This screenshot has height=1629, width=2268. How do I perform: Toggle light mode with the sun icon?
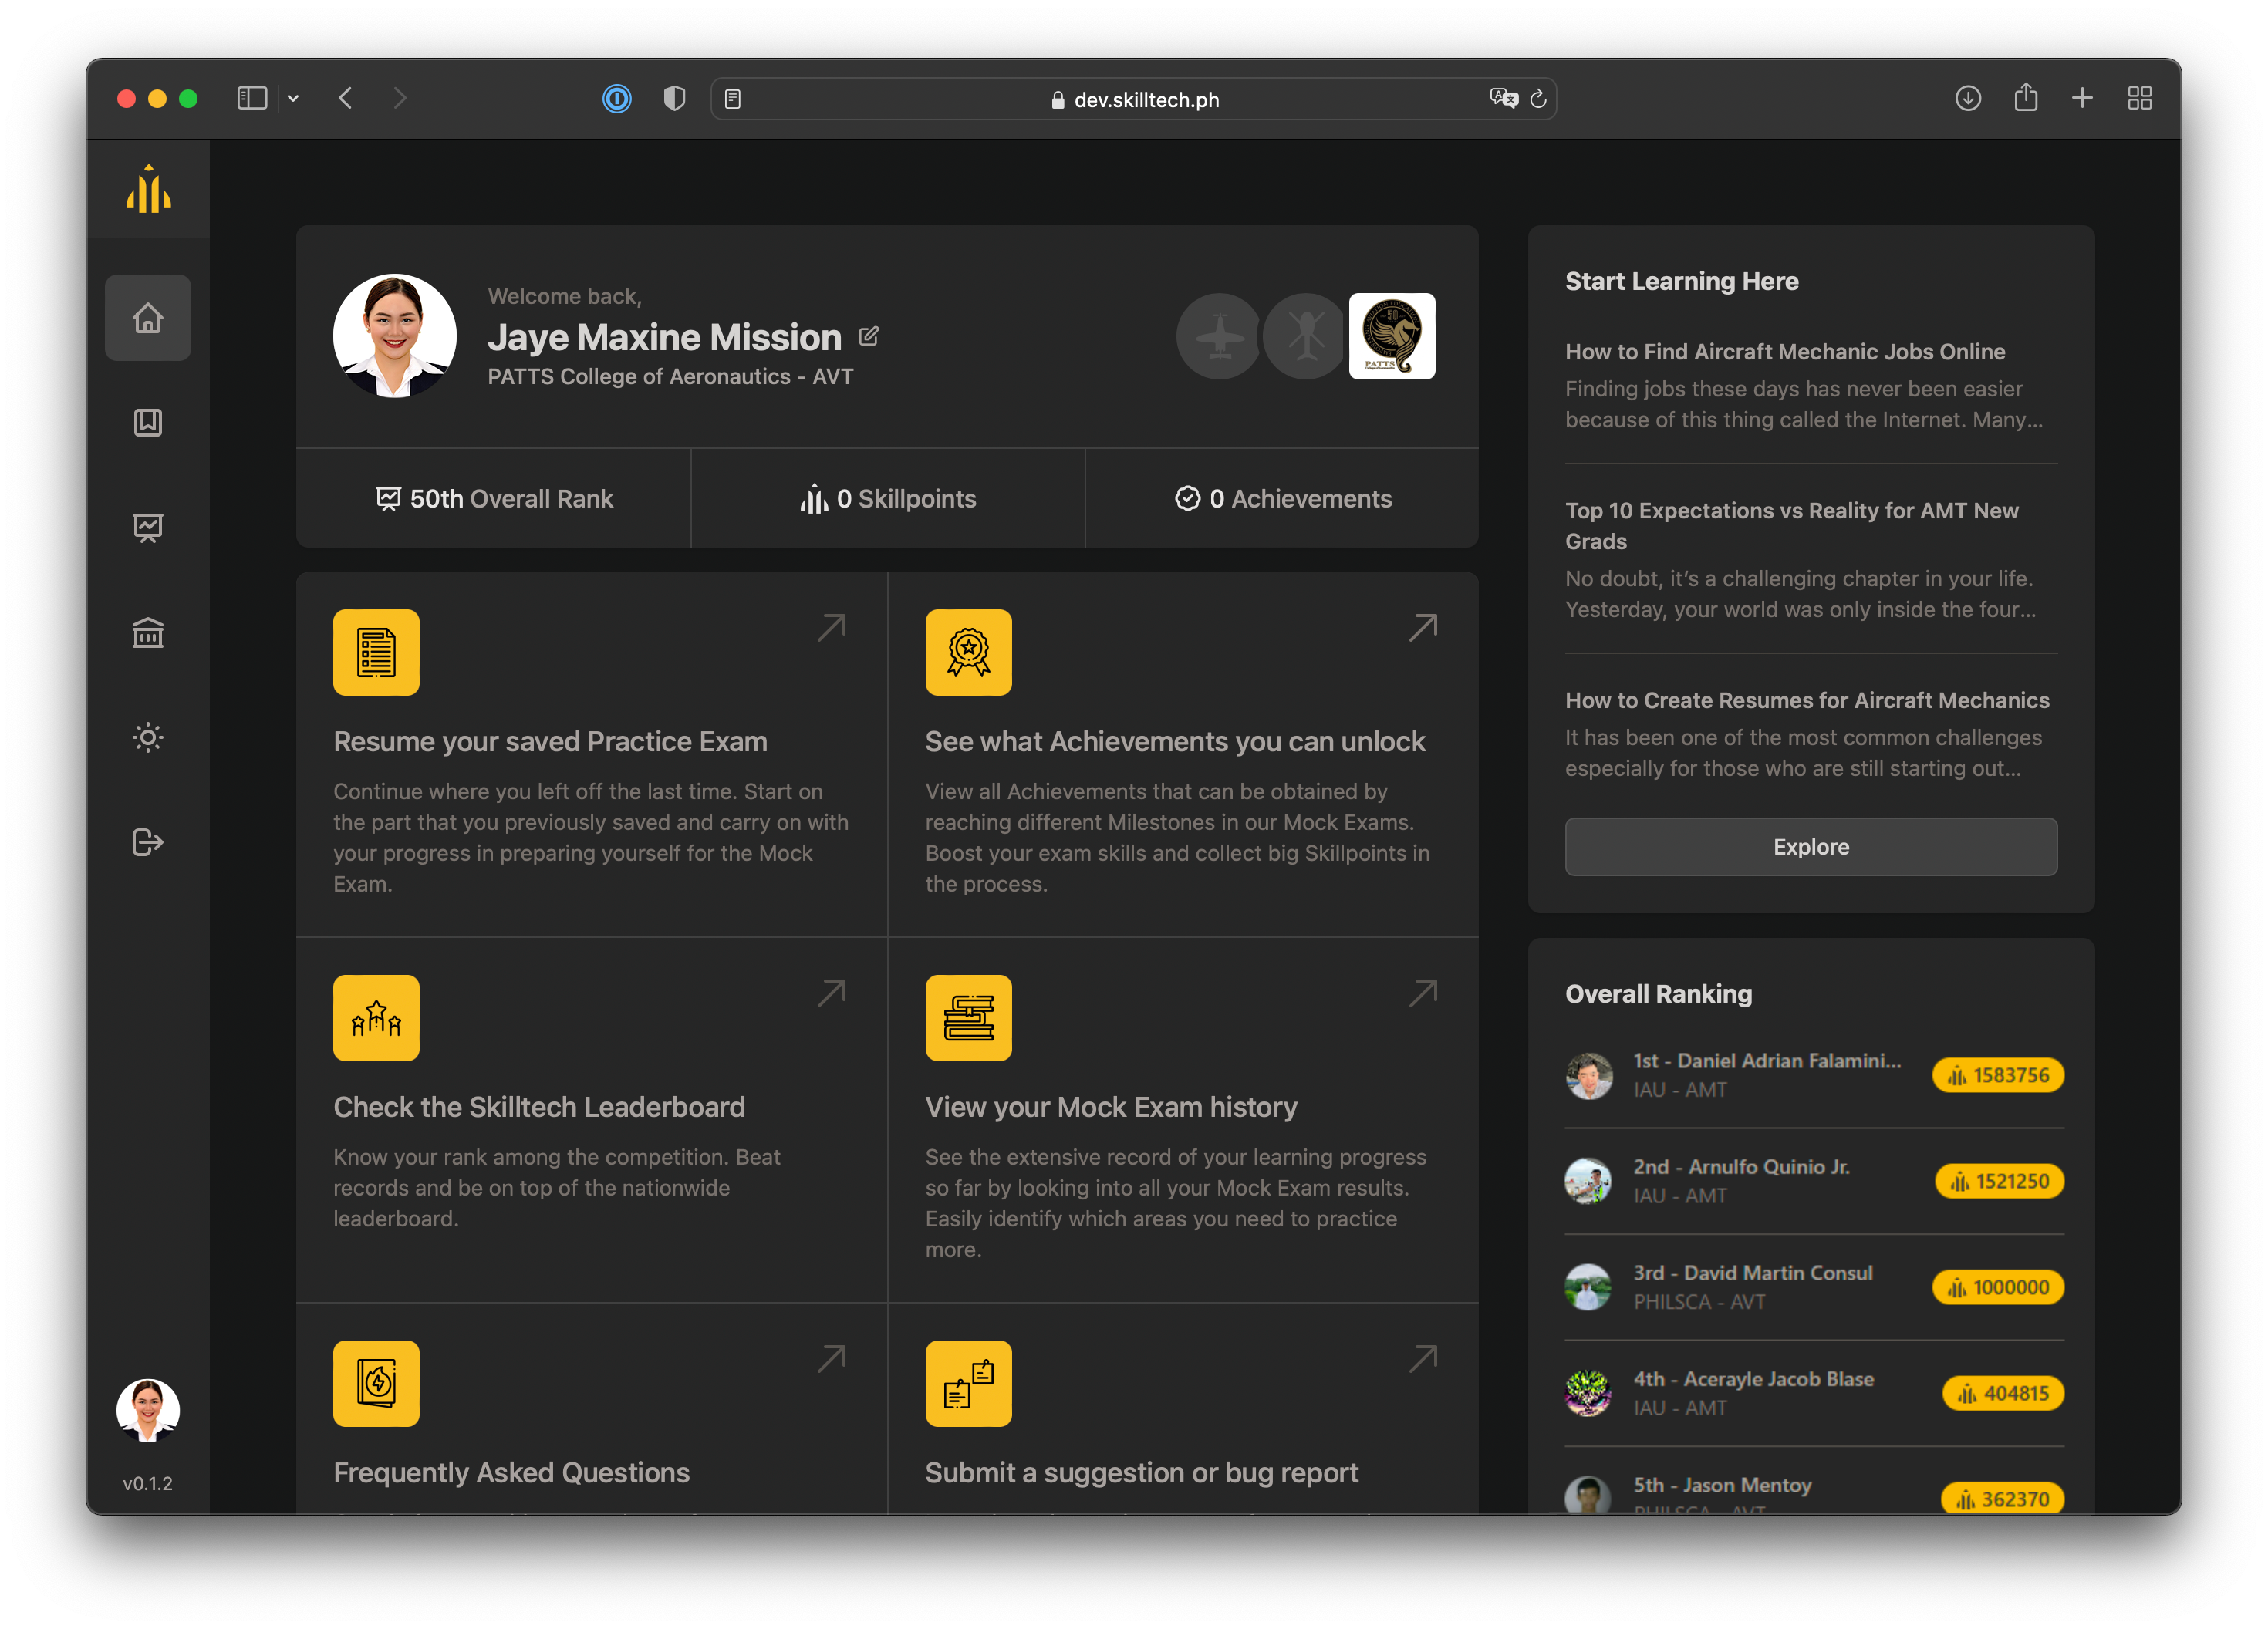coord(148,738)
